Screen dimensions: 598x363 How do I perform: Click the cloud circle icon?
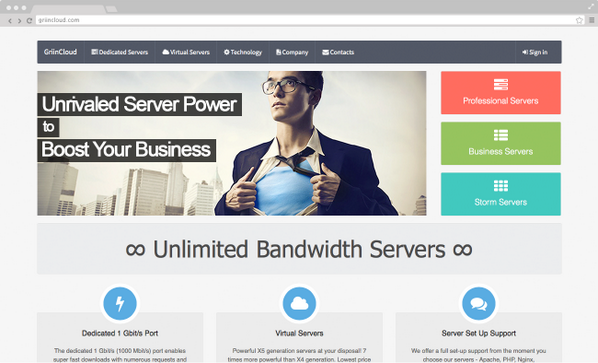(x=299, y=304)
